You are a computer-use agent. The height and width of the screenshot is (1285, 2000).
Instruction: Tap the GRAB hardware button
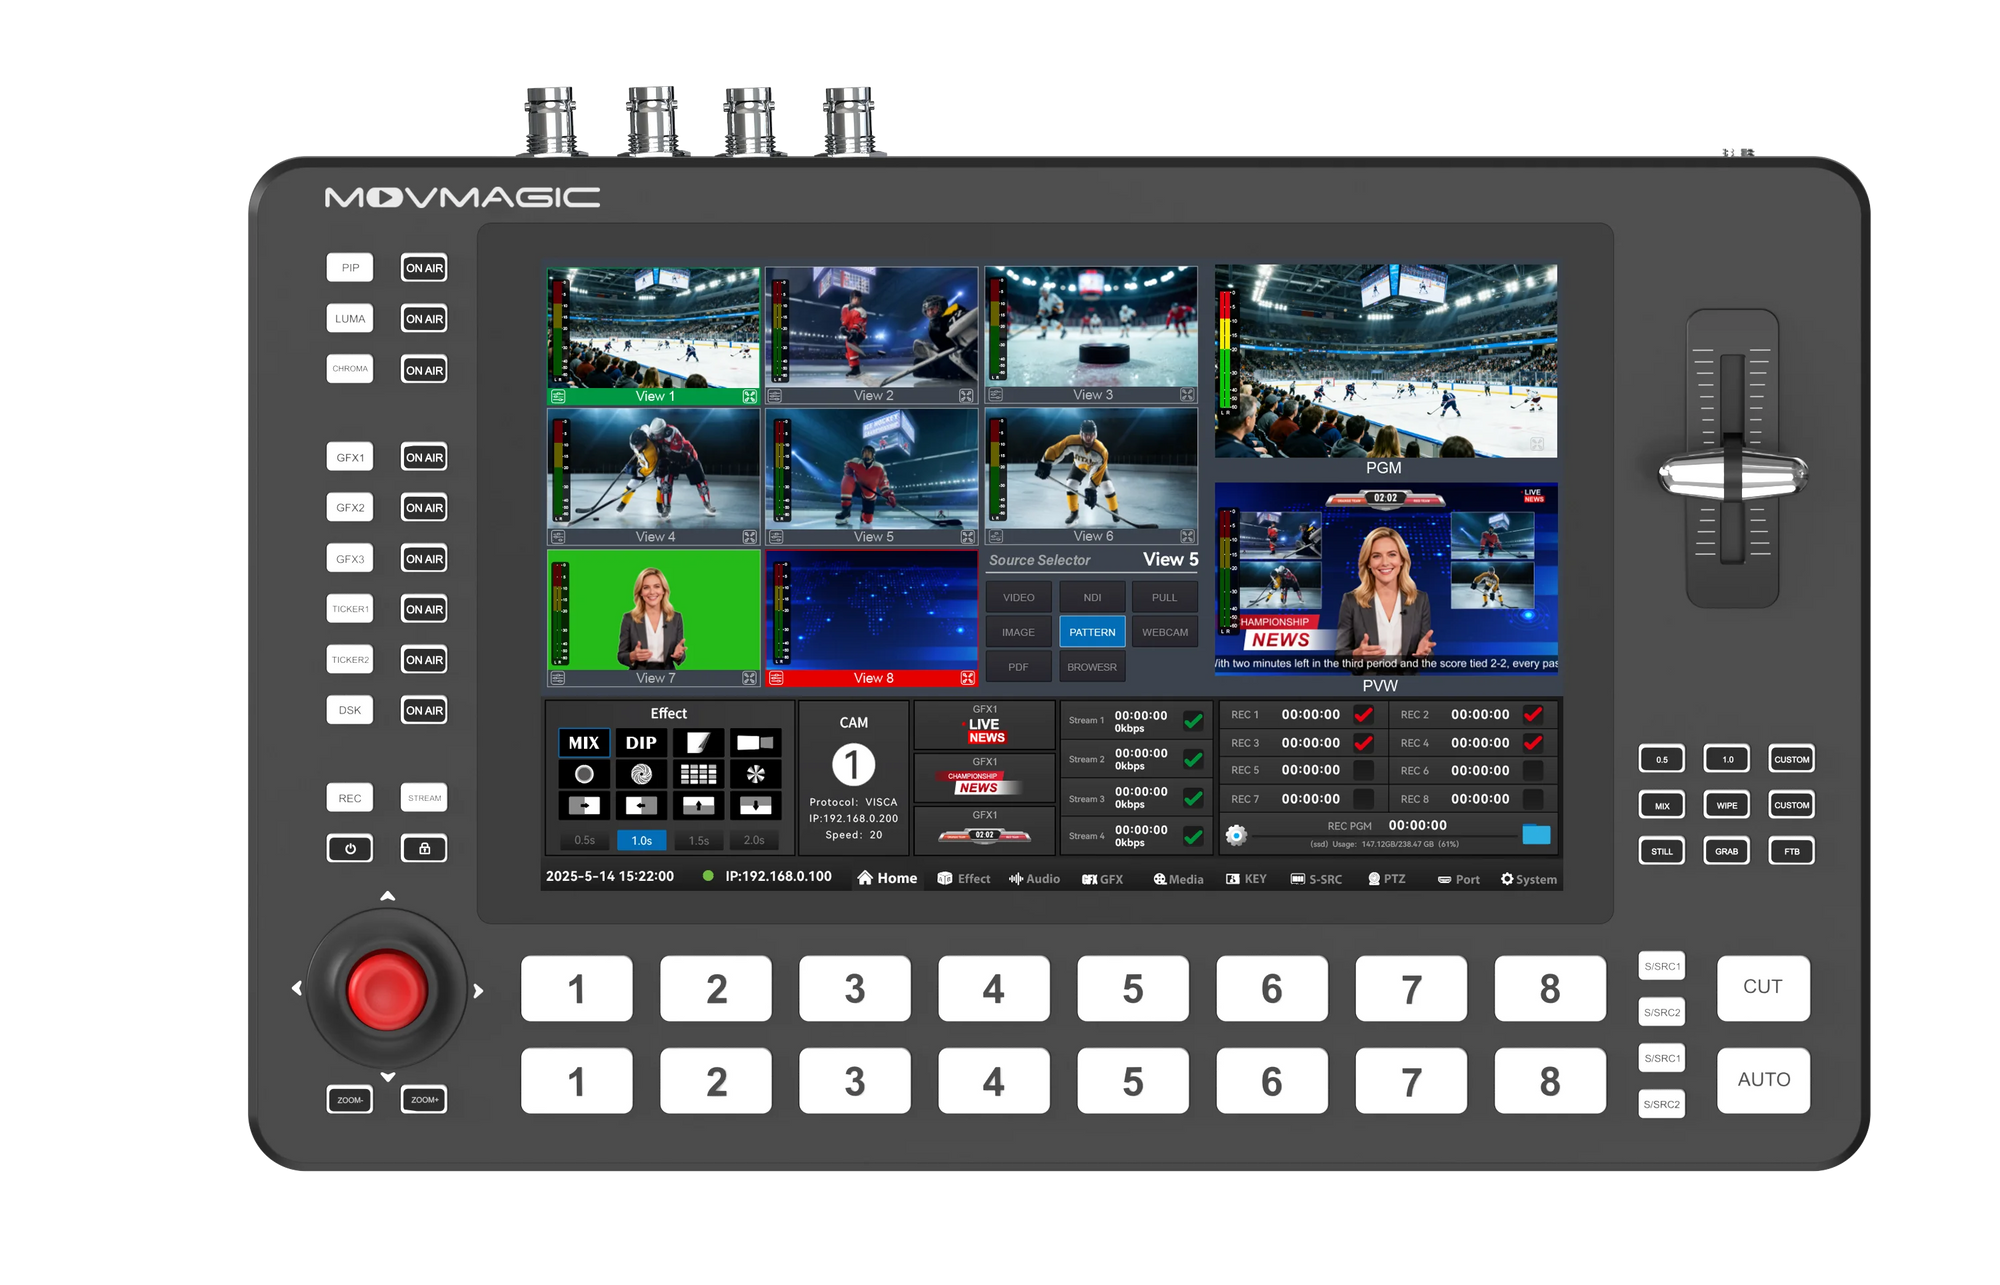click(x=1726, y=852)
